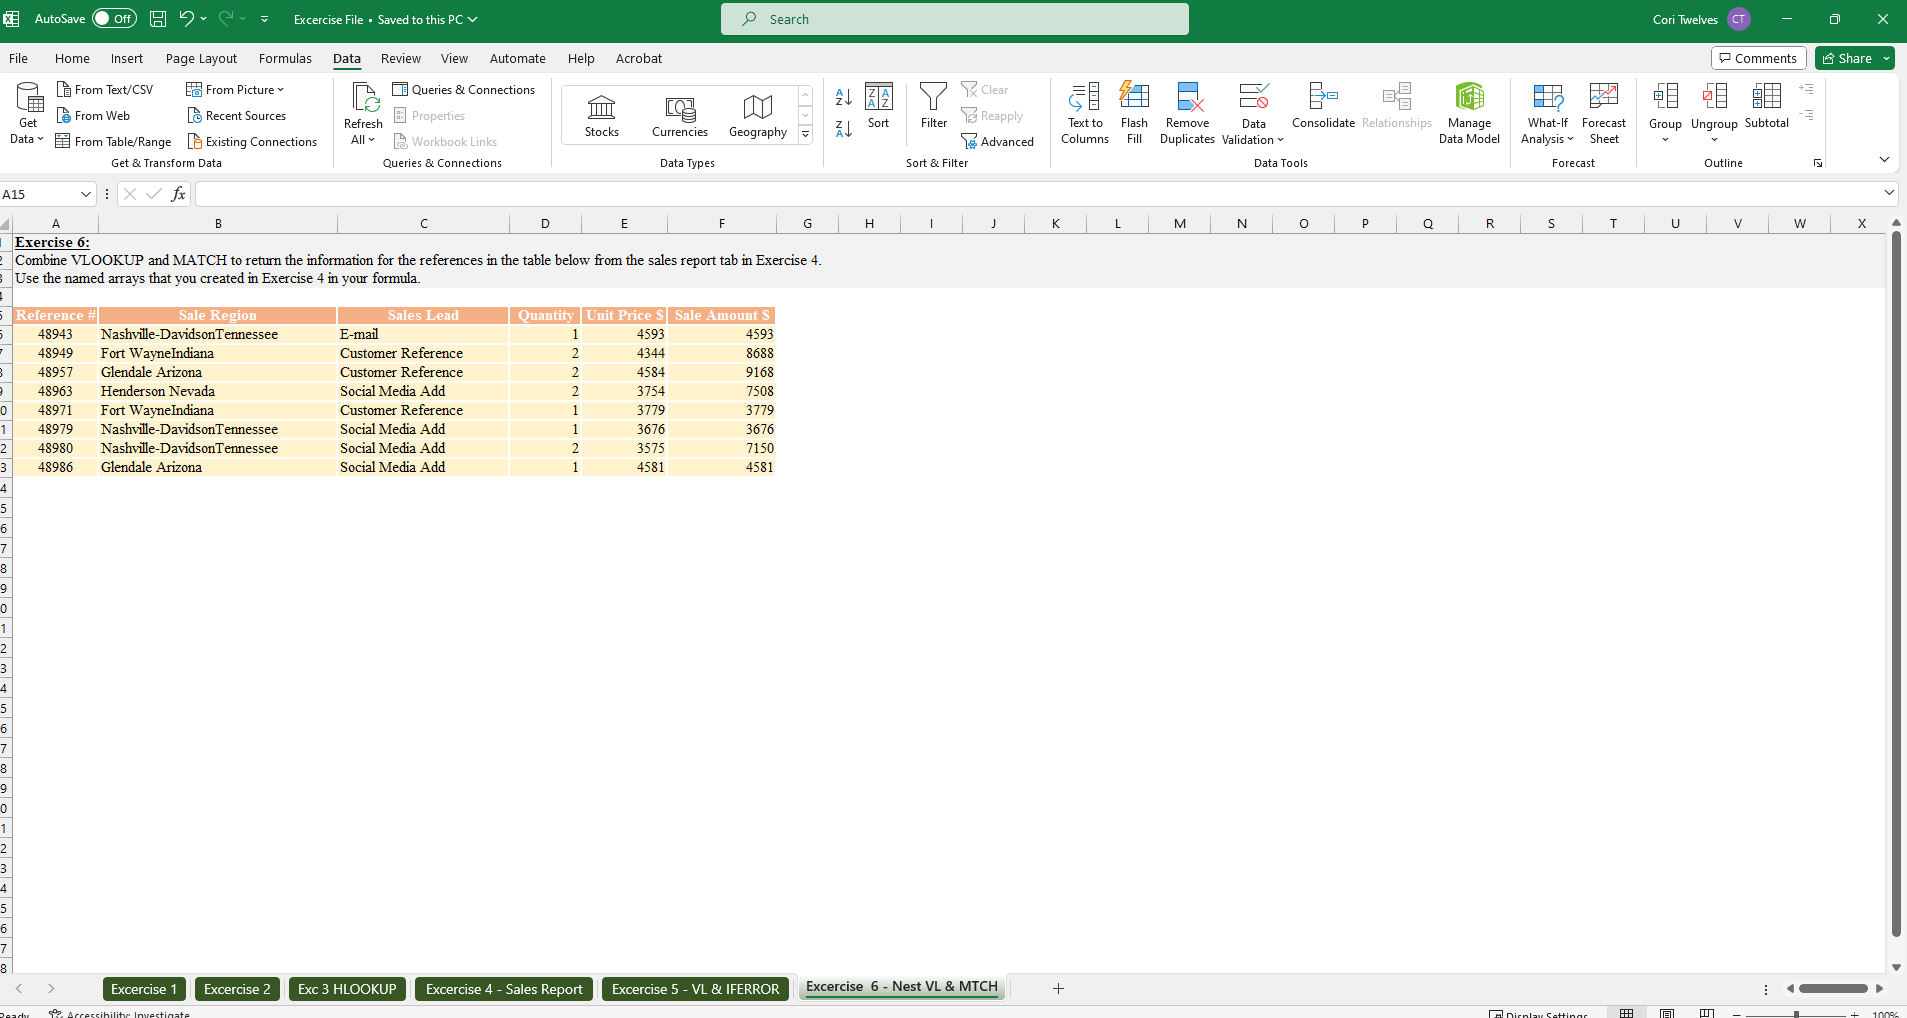This screenshot has width=1907, height=1018.
Task: Click the vertical scrollbar thumb
Action: click(x=1896, y=585)
